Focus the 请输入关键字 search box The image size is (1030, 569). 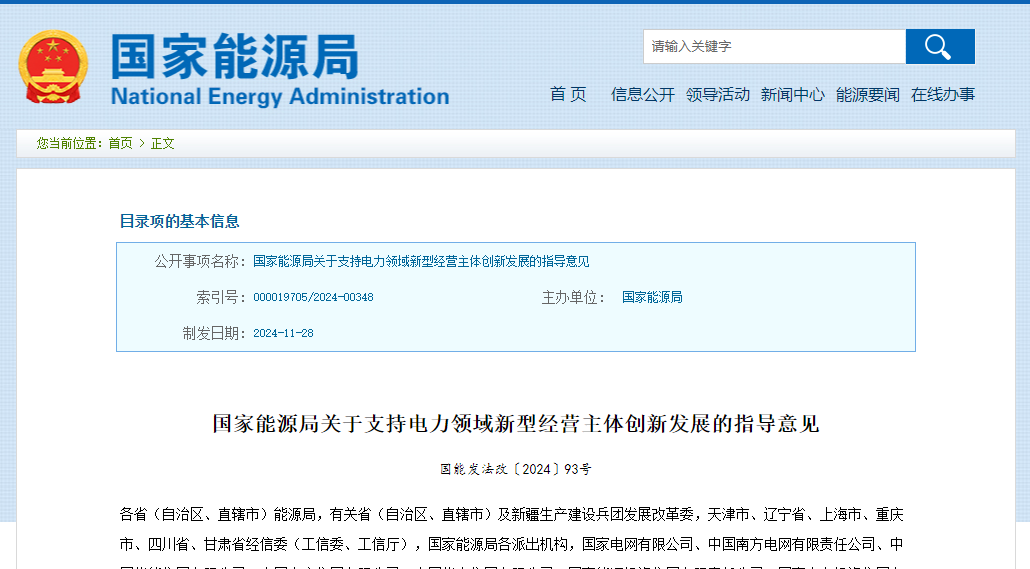(x=773, y=47)
